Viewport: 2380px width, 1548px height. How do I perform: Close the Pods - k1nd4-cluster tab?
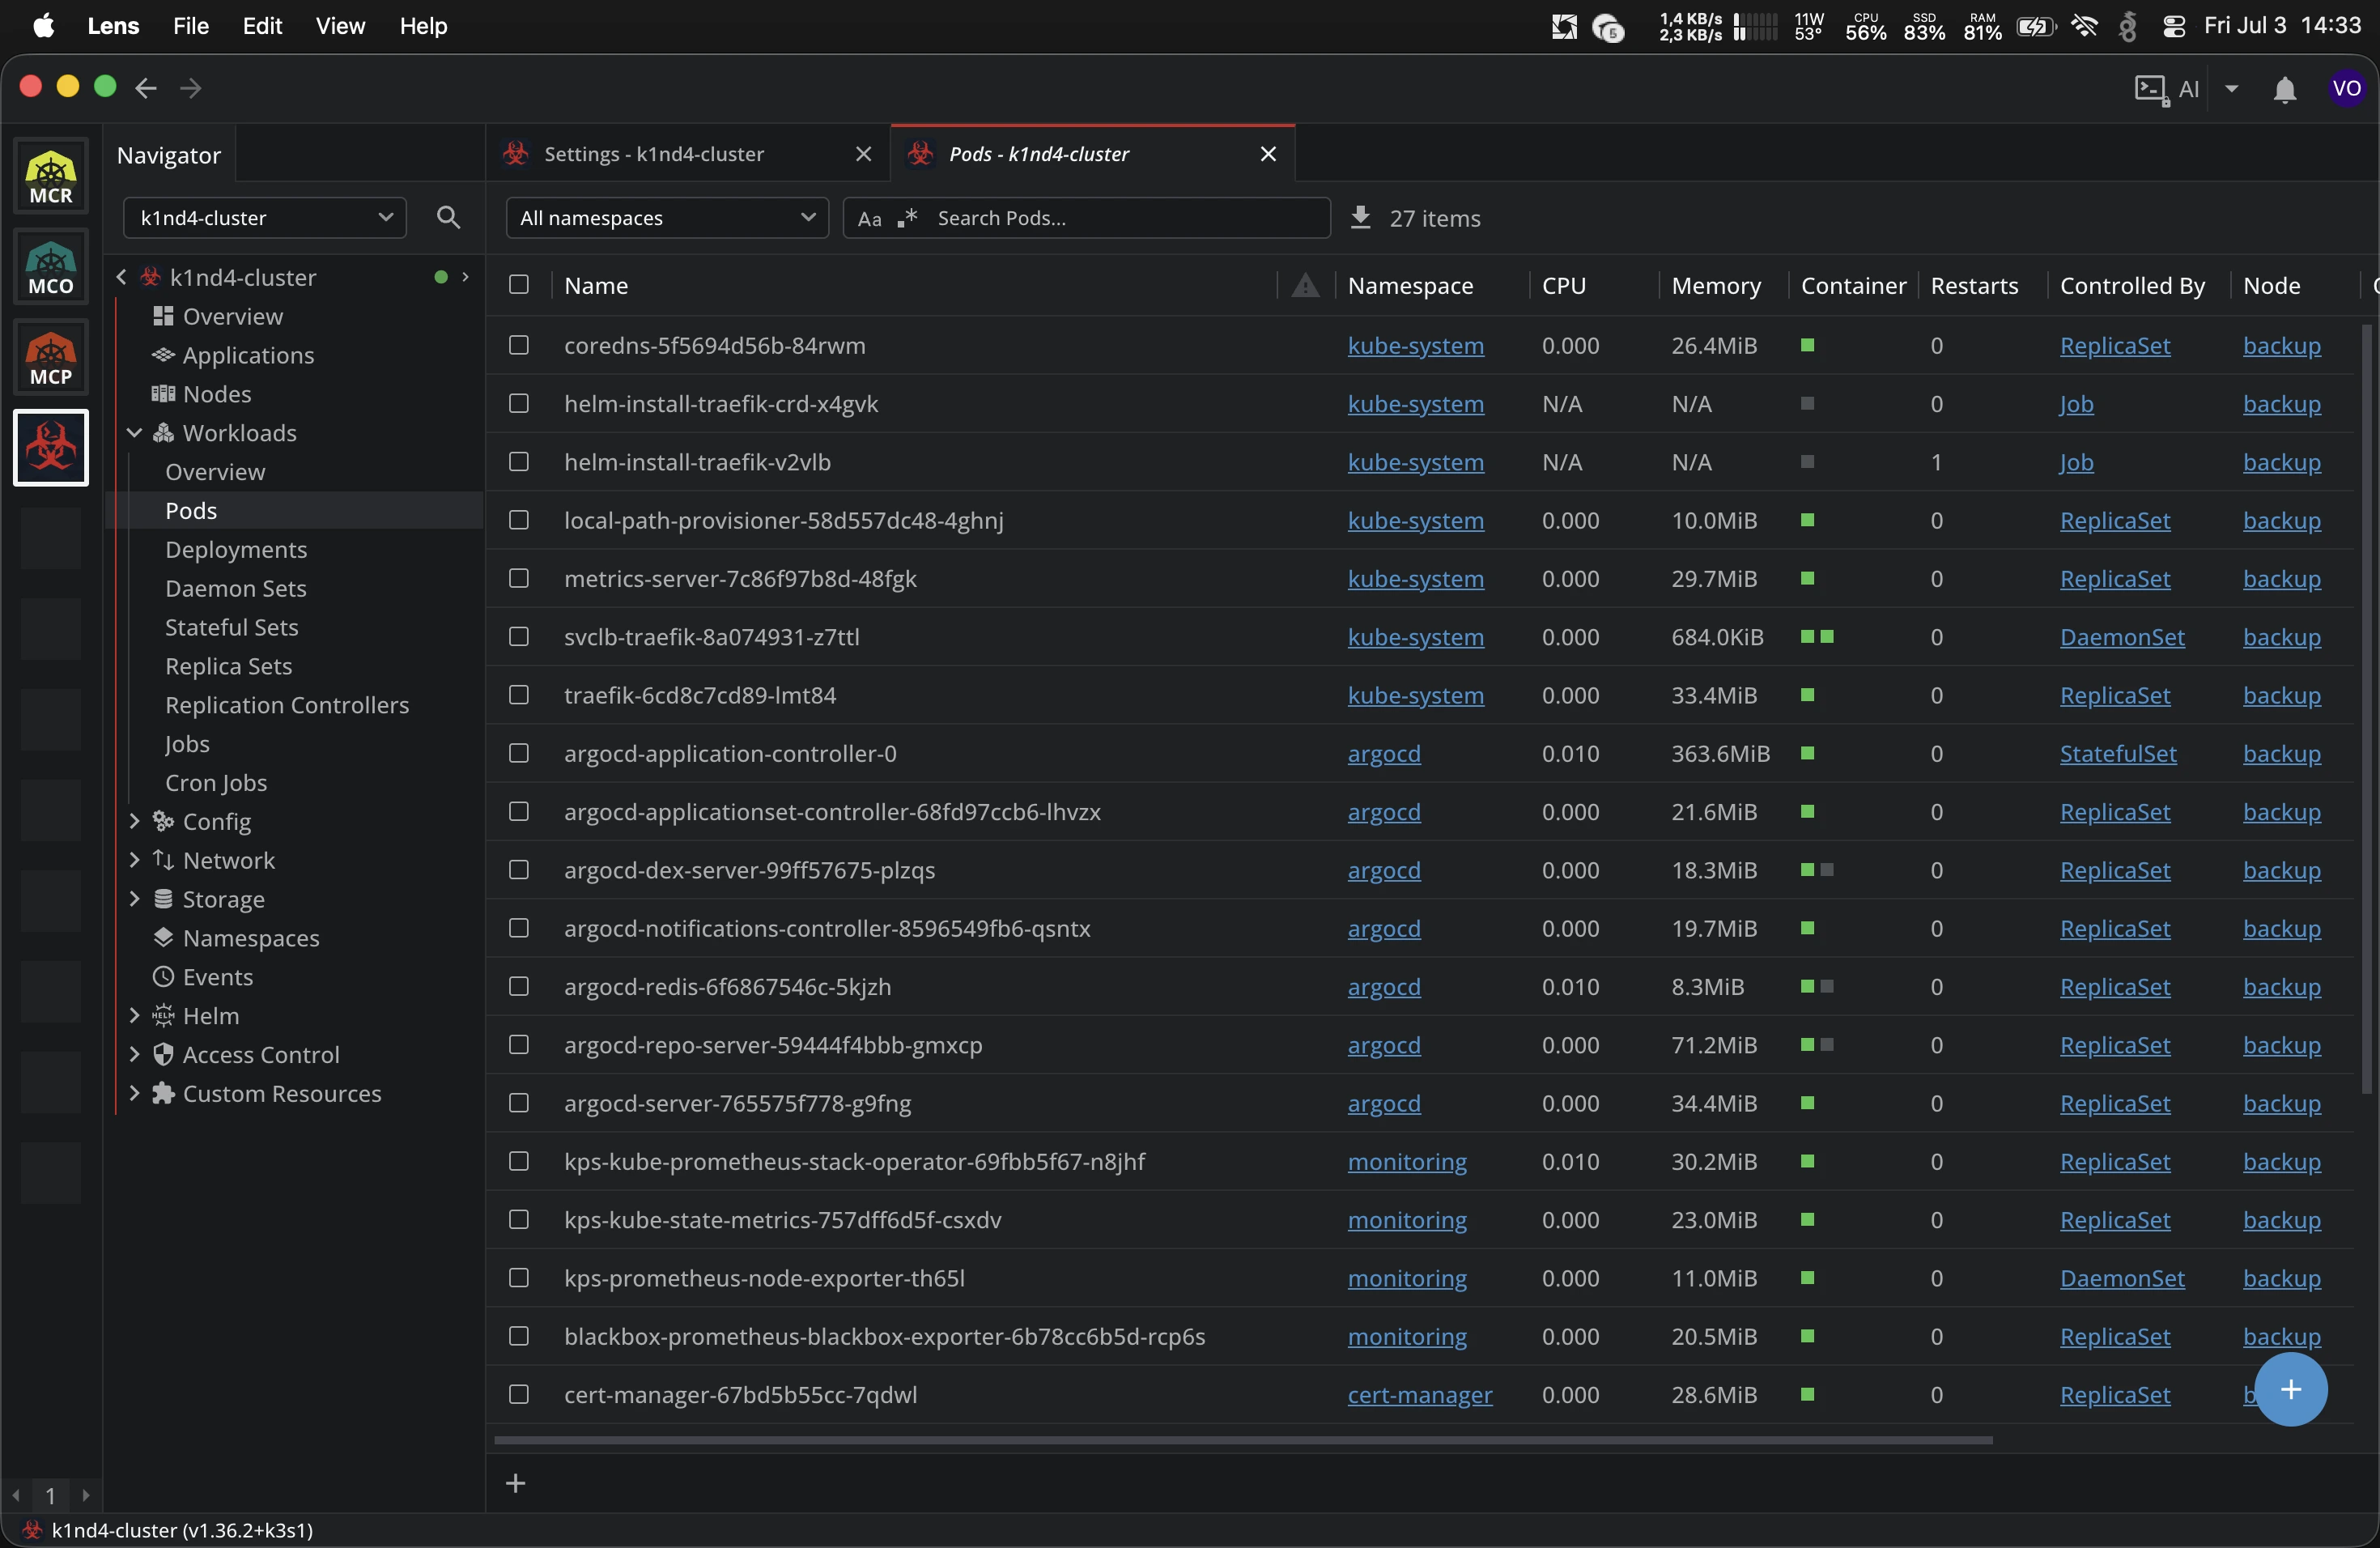coord(1268,154)
